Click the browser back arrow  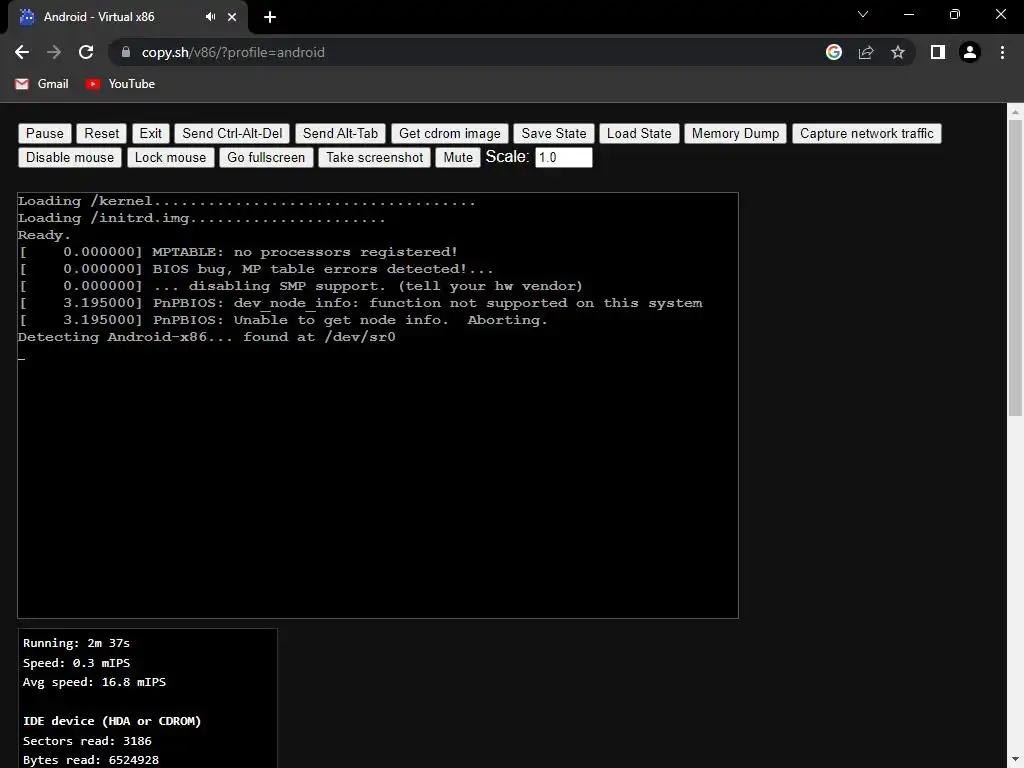(22, 52)
